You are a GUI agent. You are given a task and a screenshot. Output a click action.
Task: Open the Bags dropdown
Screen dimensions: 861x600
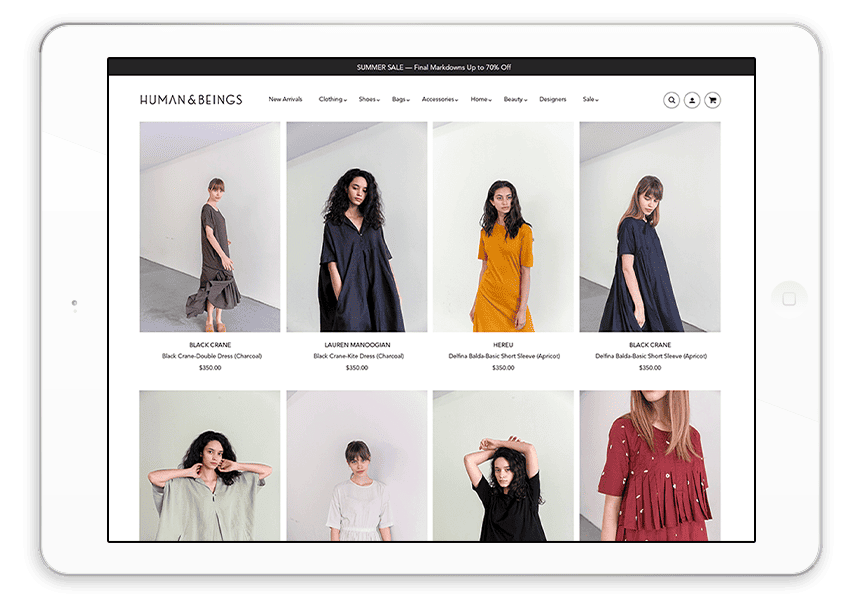pos(400,100)
